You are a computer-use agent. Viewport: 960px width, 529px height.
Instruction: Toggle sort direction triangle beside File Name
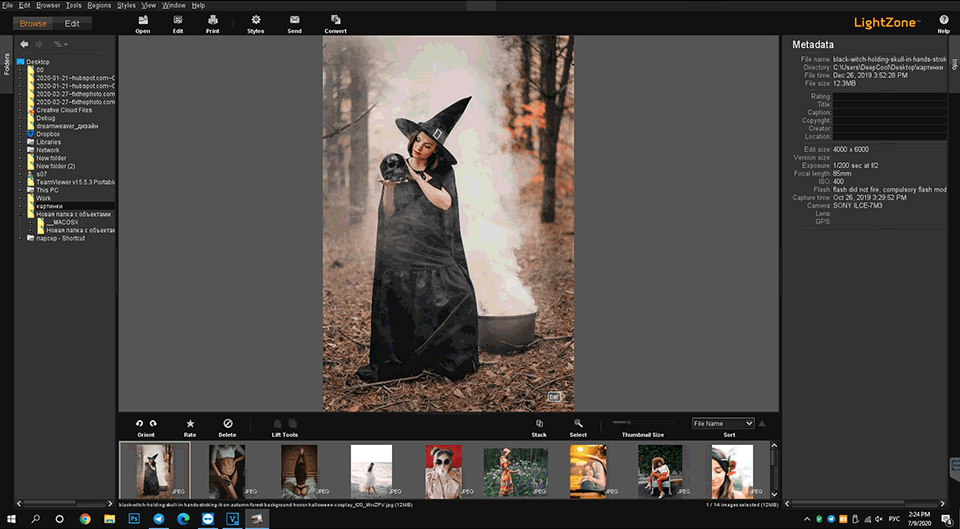coord(762,423)
